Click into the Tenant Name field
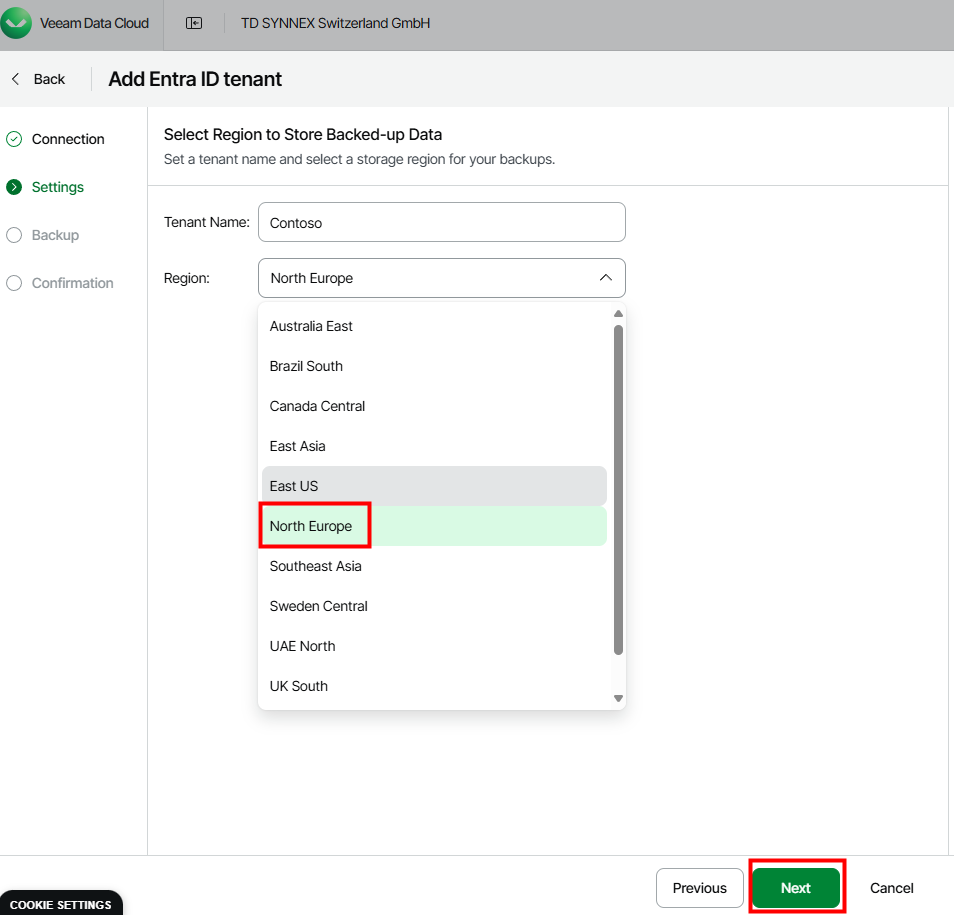 coord(441,223)
